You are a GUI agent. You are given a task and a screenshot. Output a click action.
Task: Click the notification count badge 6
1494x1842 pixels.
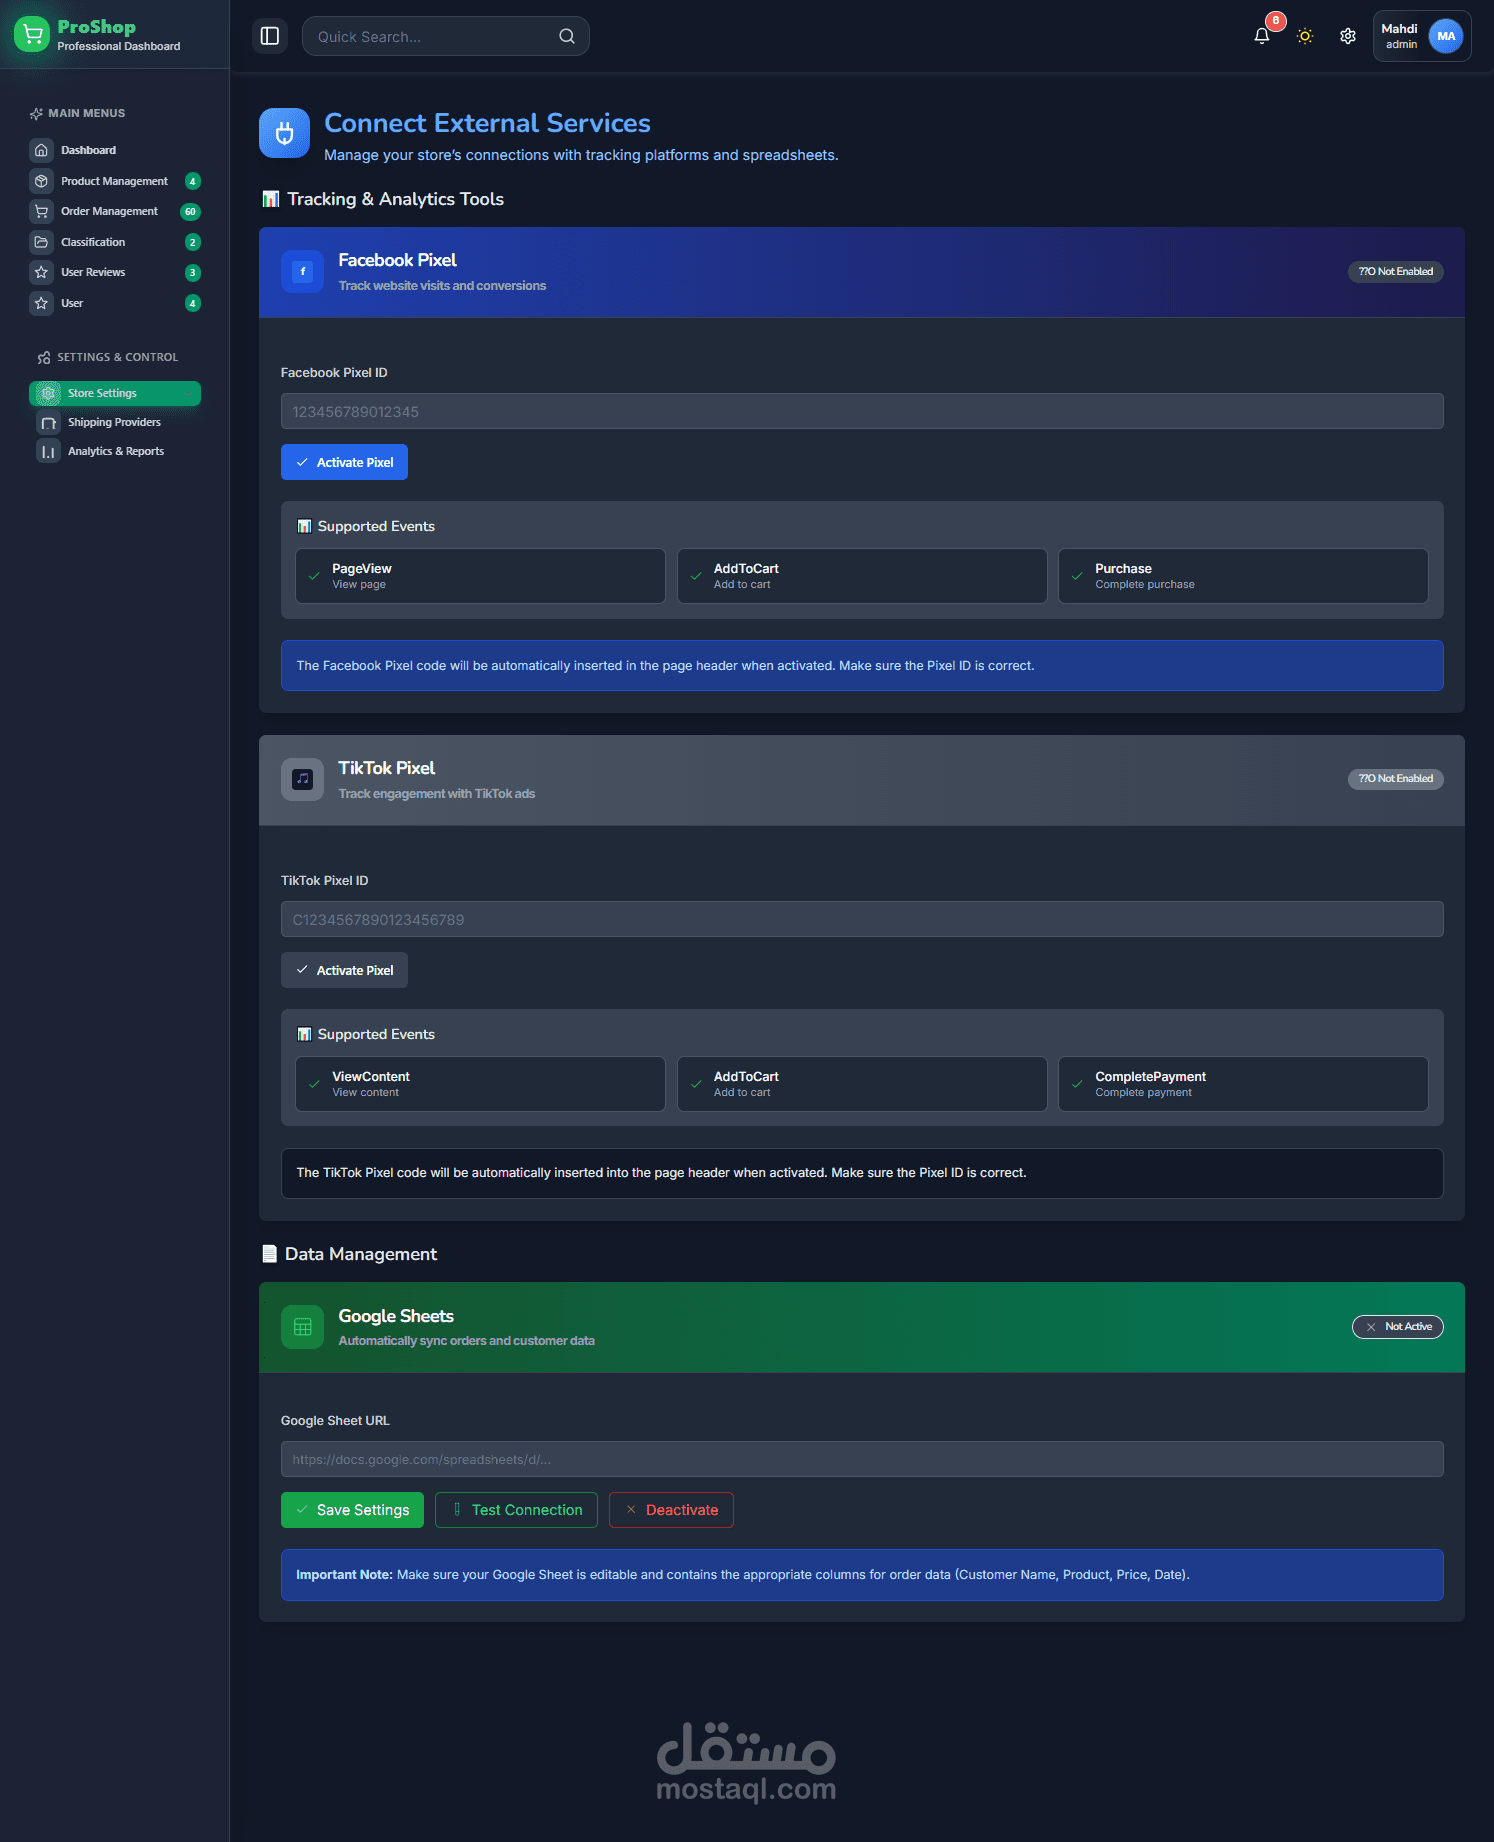click(1275, 21)
